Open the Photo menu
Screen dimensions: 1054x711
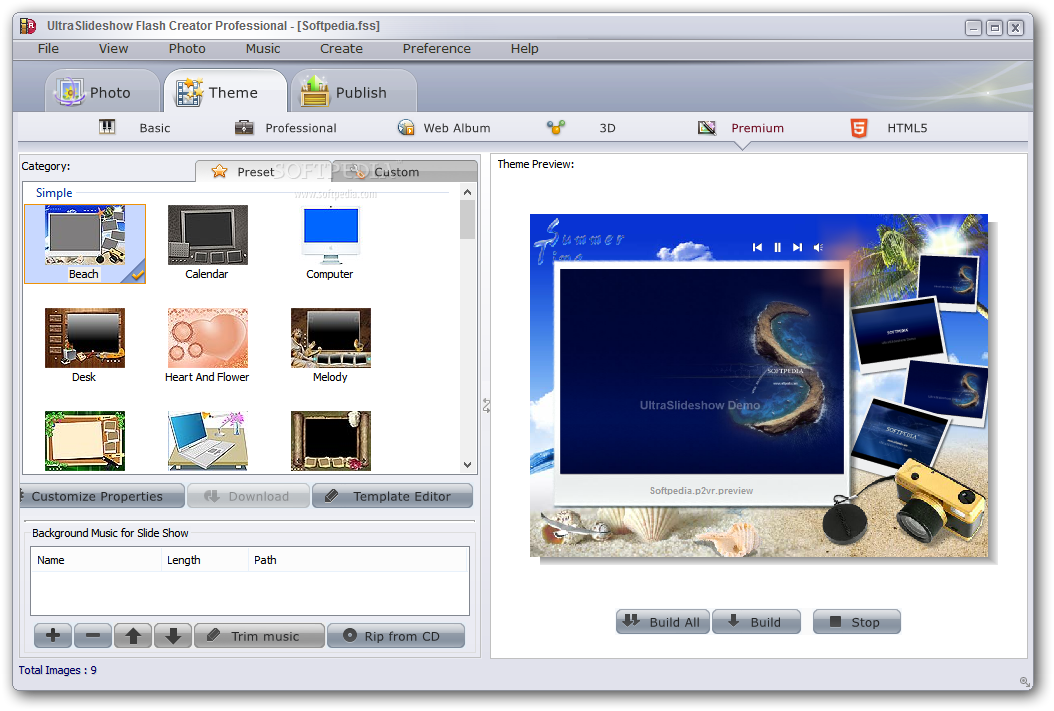pos(187,48)
